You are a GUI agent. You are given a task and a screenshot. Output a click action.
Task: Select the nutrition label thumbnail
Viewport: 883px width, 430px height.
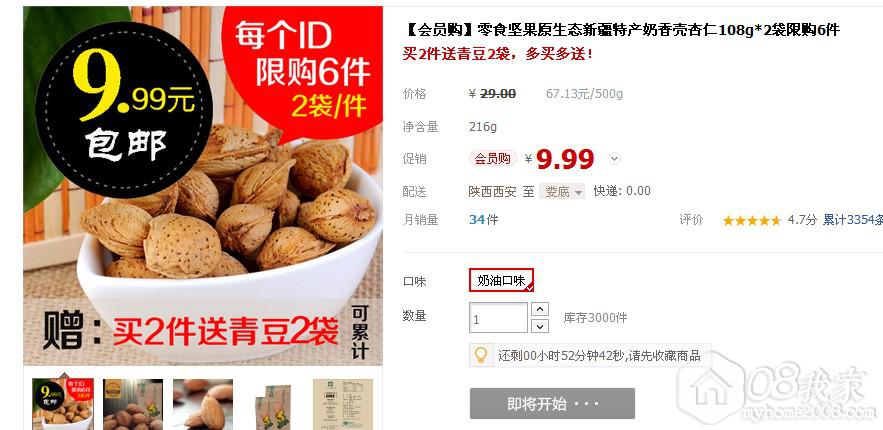pyautogui.click(x=343, y=405)
